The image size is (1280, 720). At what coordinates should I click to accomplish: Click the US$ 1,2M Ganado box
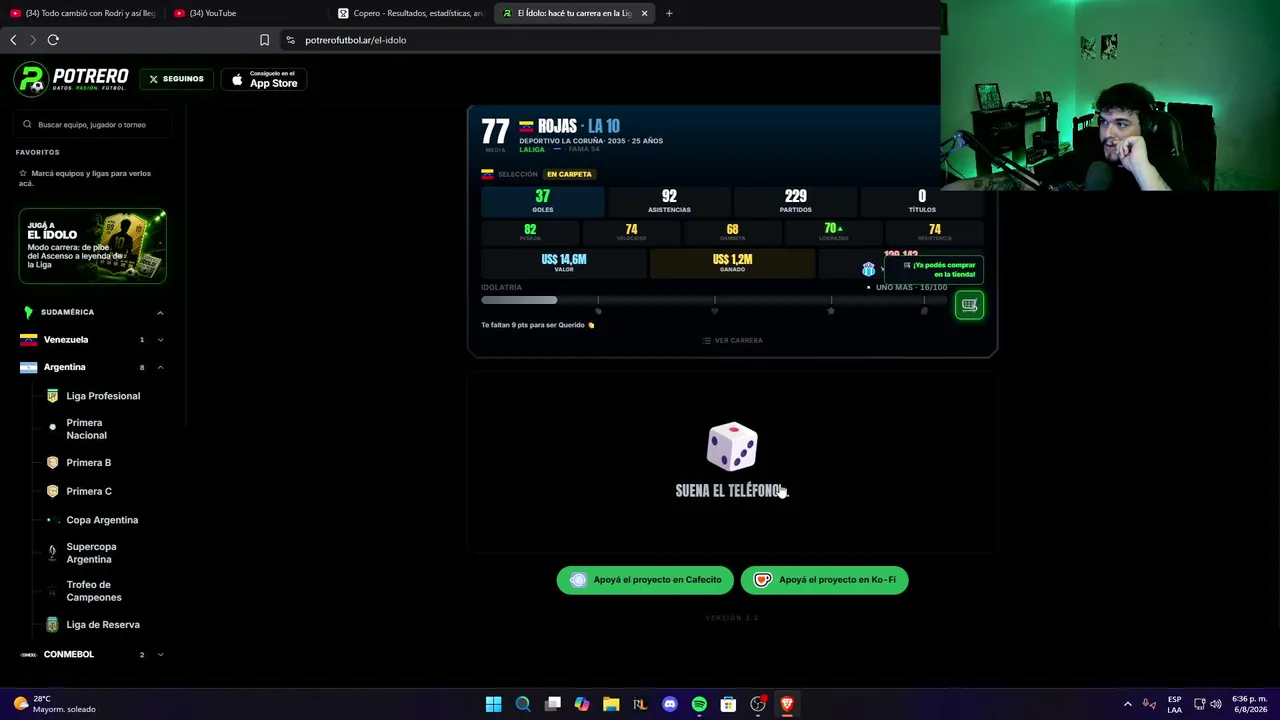click(732, 263)
